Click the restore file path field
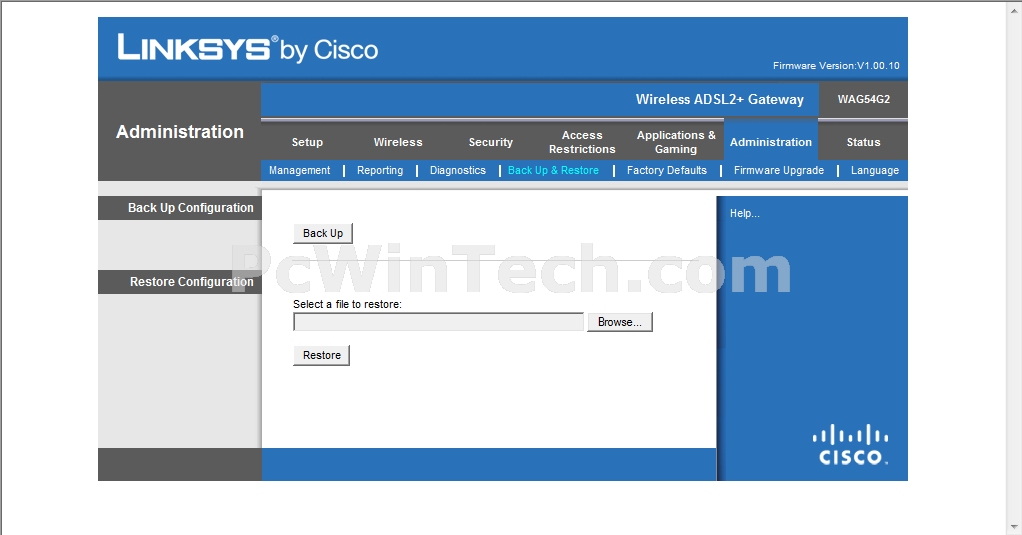1022x535 pixels. [439, 322]
